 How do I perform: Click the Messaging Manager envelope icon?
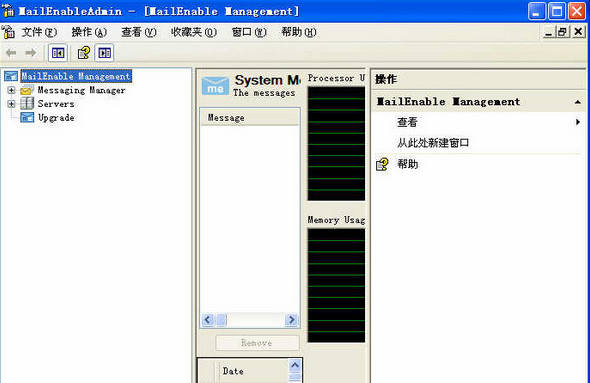click(27, 90)
